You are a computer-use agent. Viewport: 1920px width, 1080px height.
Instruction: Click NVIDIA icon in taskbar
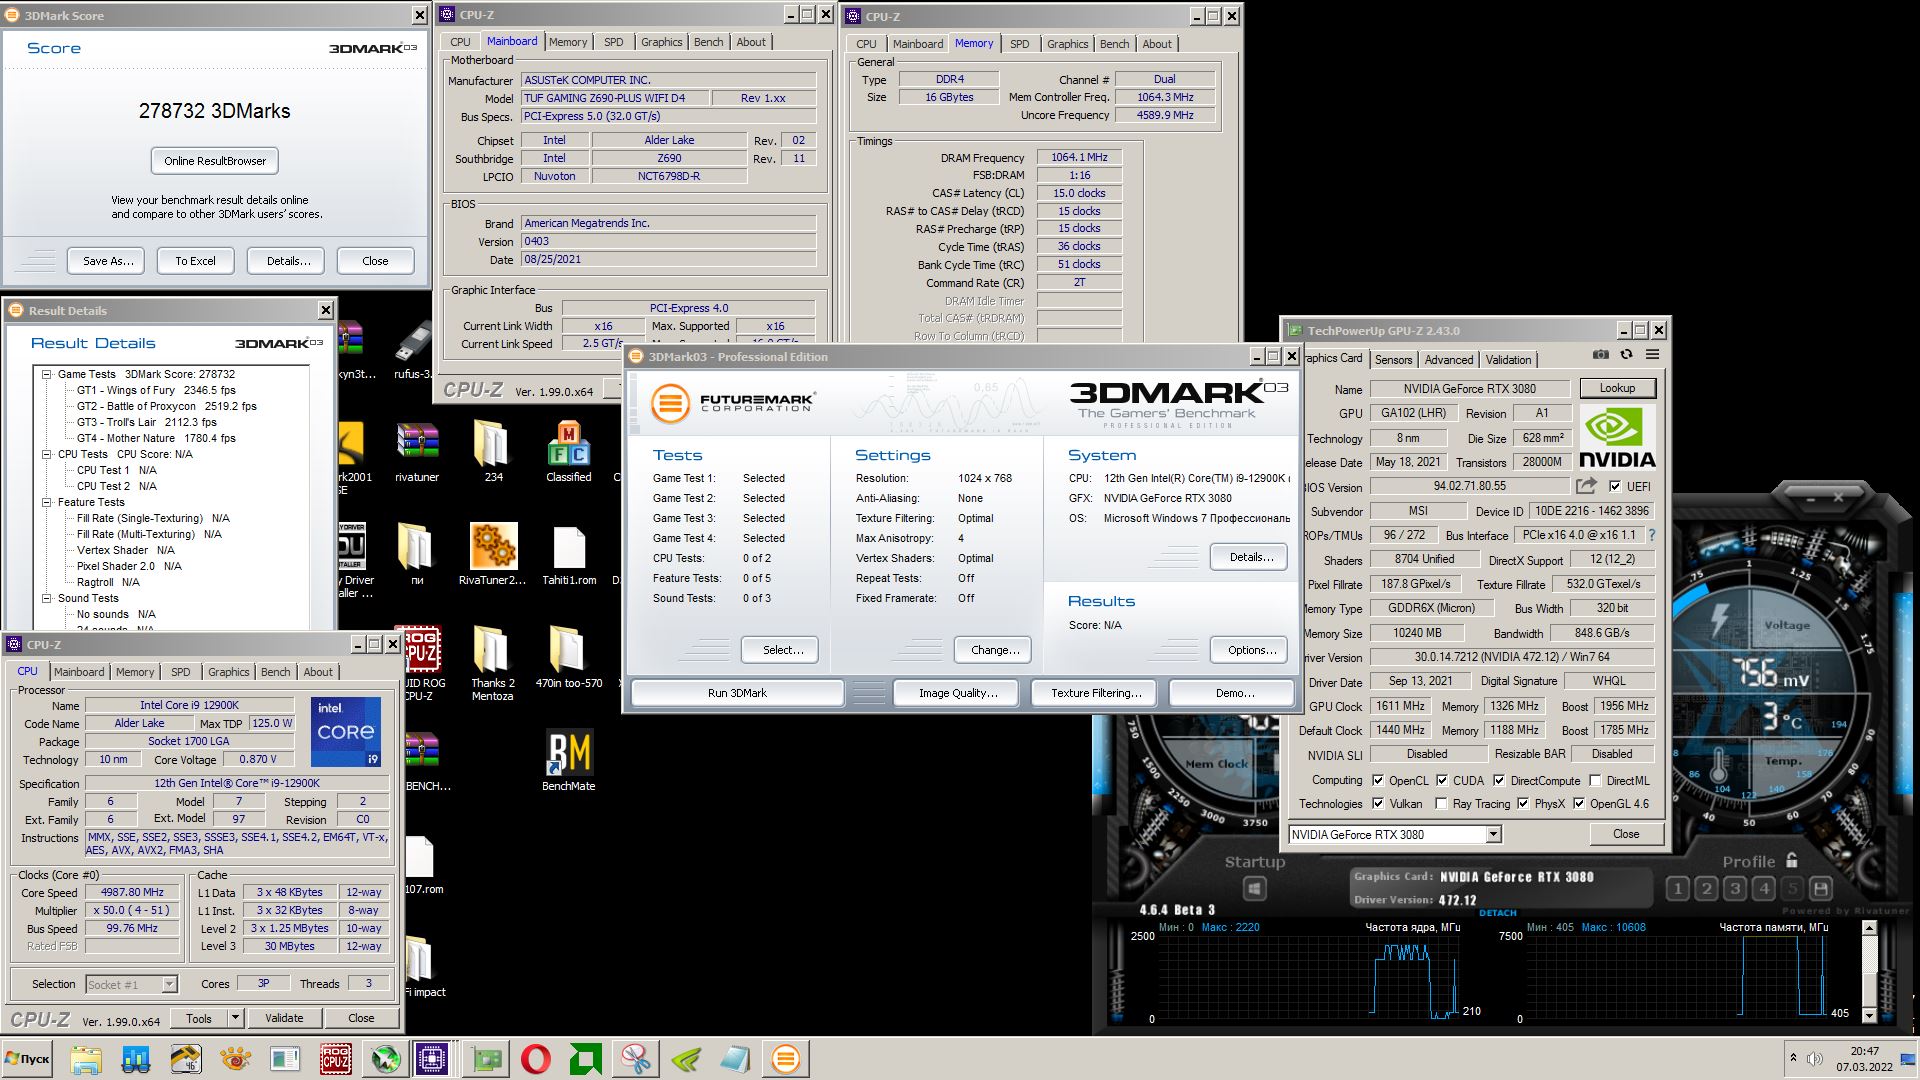686,1059
